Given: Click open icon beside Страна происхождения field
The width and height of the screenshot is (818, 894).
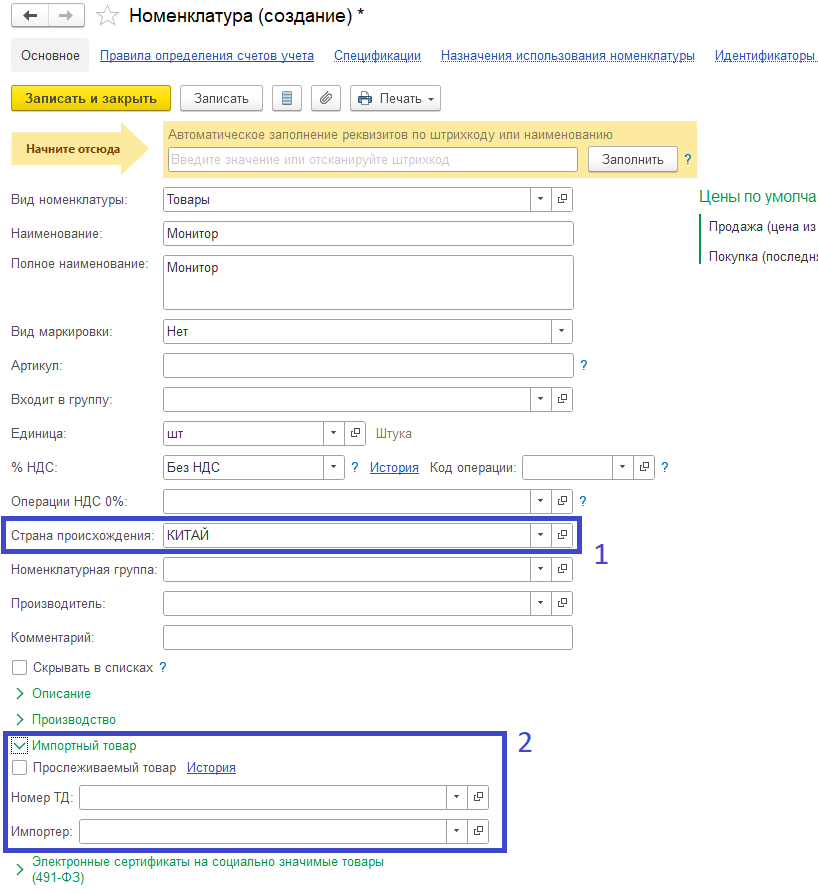Looking at the screenshot, I should point(563,535).
